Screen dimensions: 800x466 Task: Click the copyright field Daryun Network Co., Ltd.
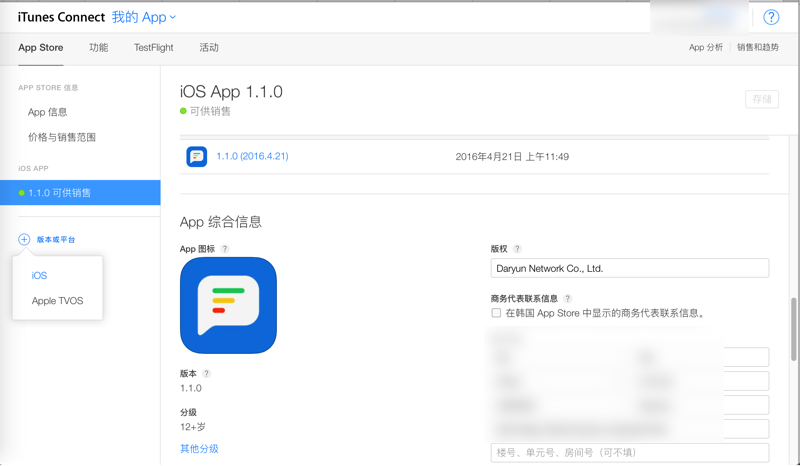click(x=630, y=268)
